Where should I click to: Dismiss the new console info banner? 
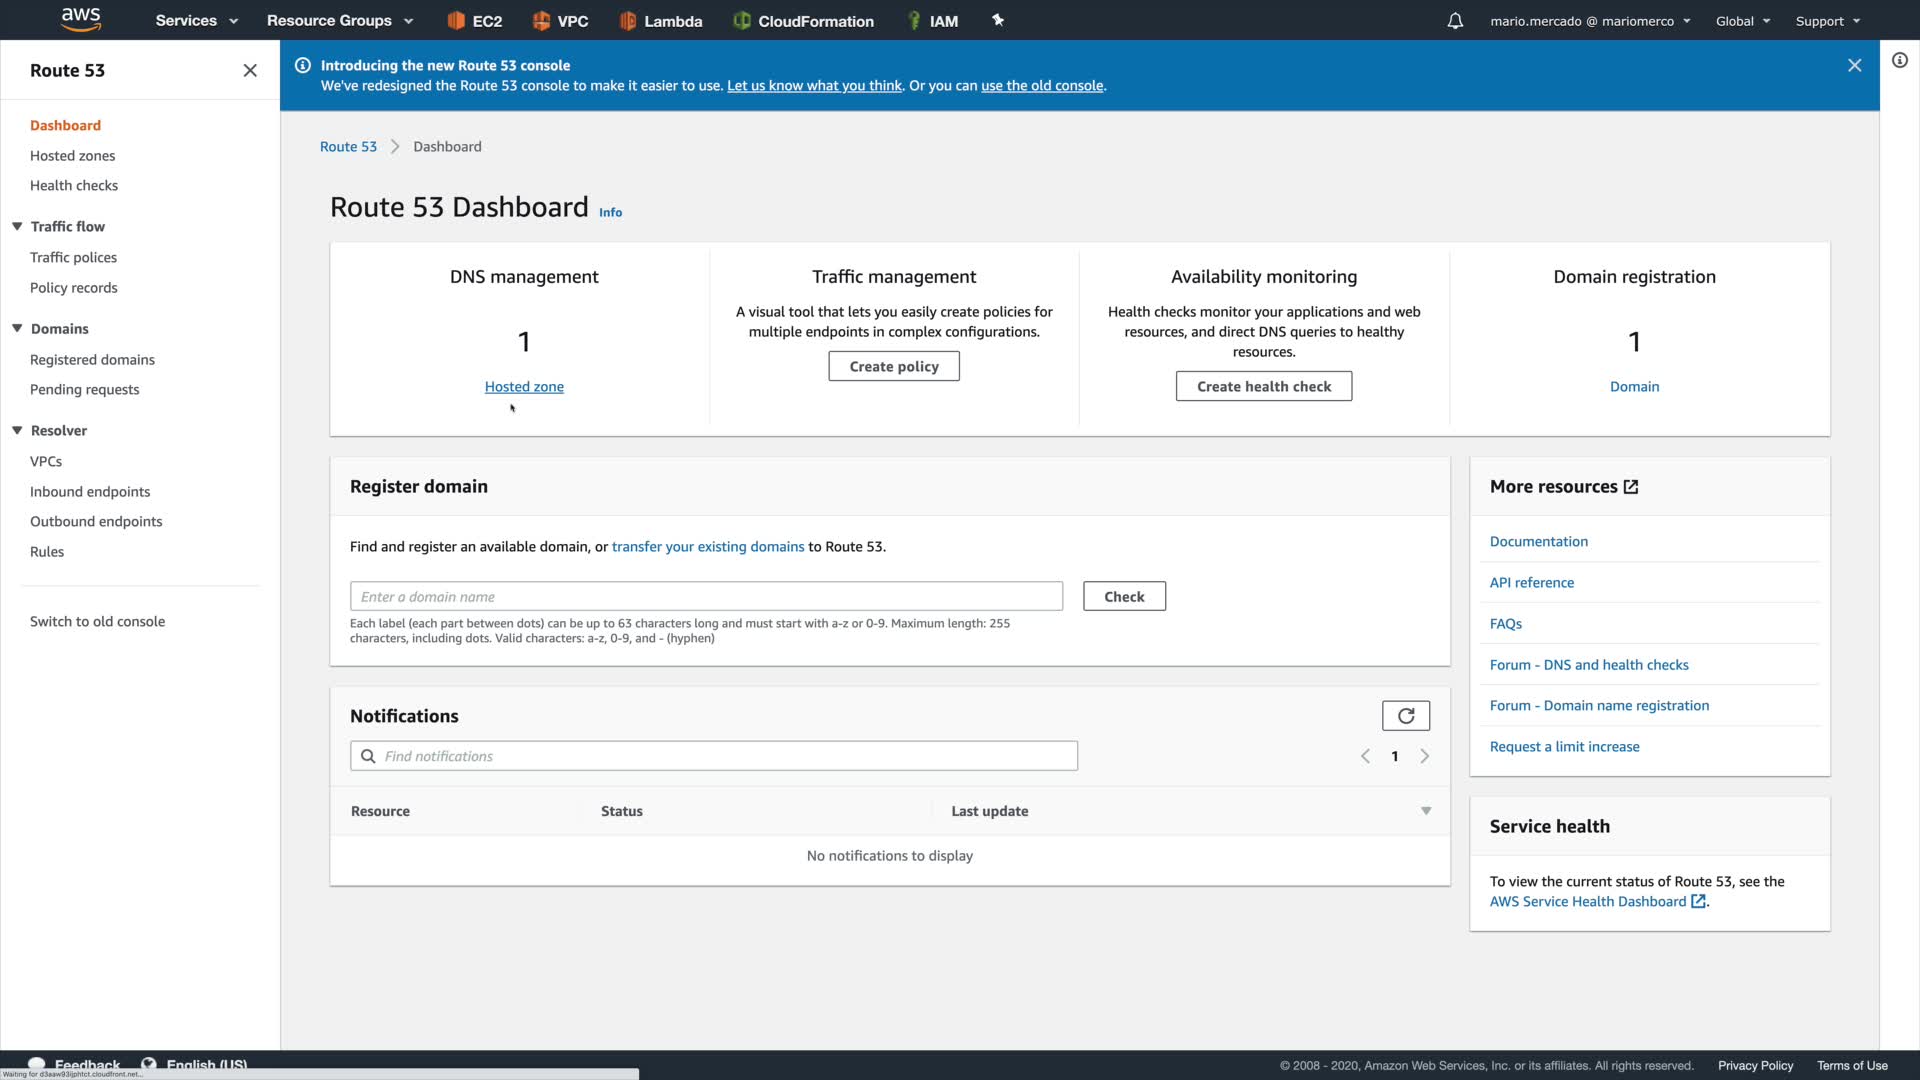[x=1854, y=65]
